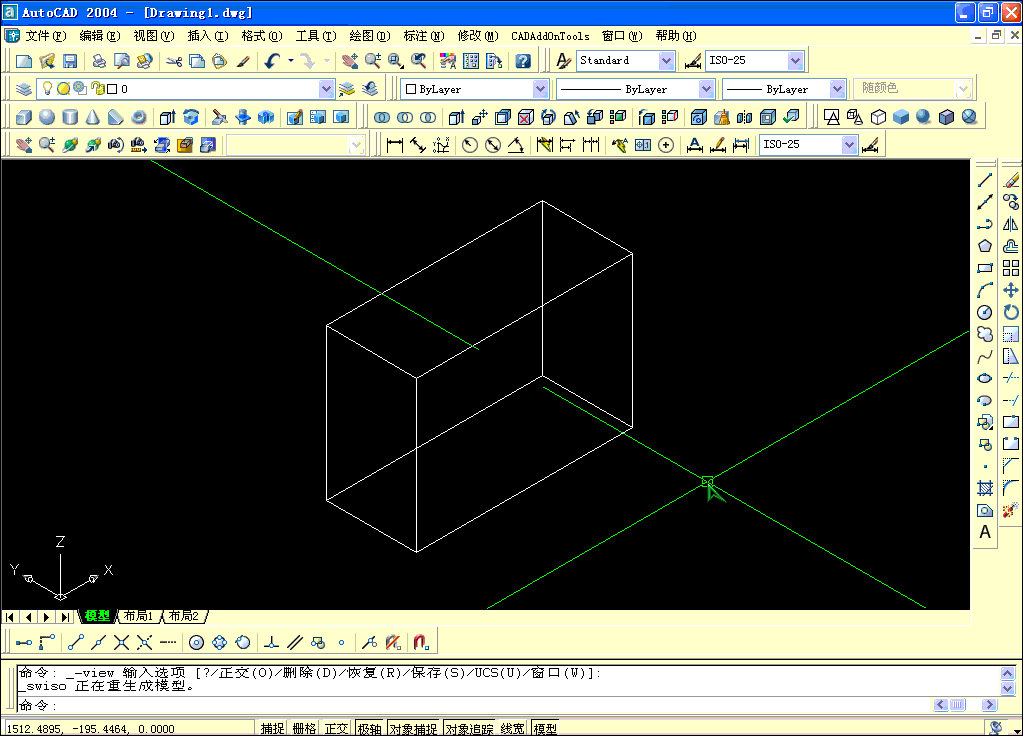This screenshot has width=1023, height=736.
Task: Jump to first layout tab arrow
Action: (x=10, y=617)
